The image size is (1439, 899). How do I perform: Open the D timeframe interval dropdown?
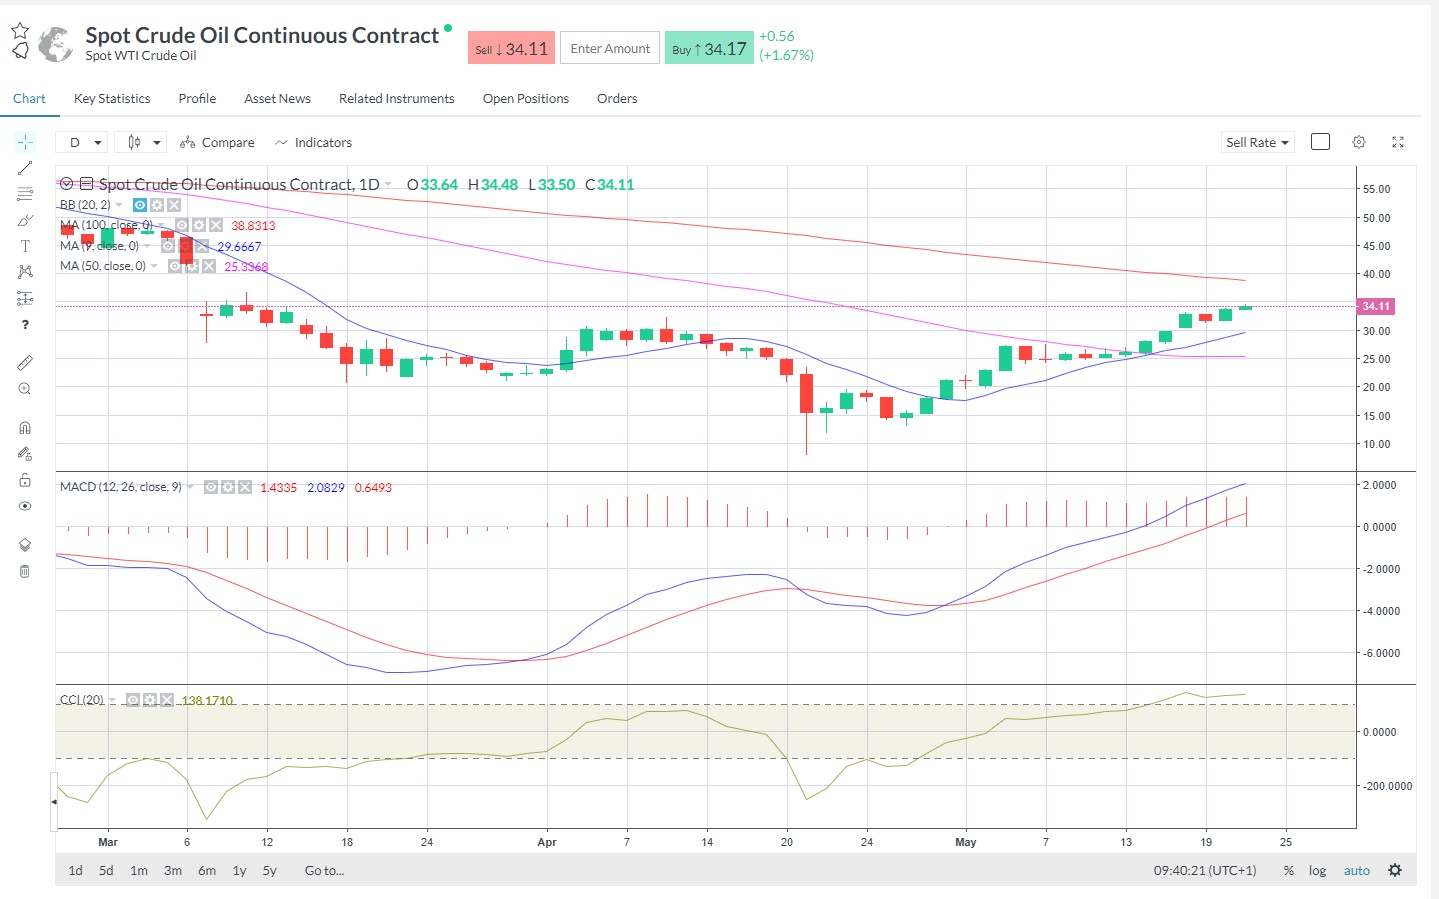point(81,142)
